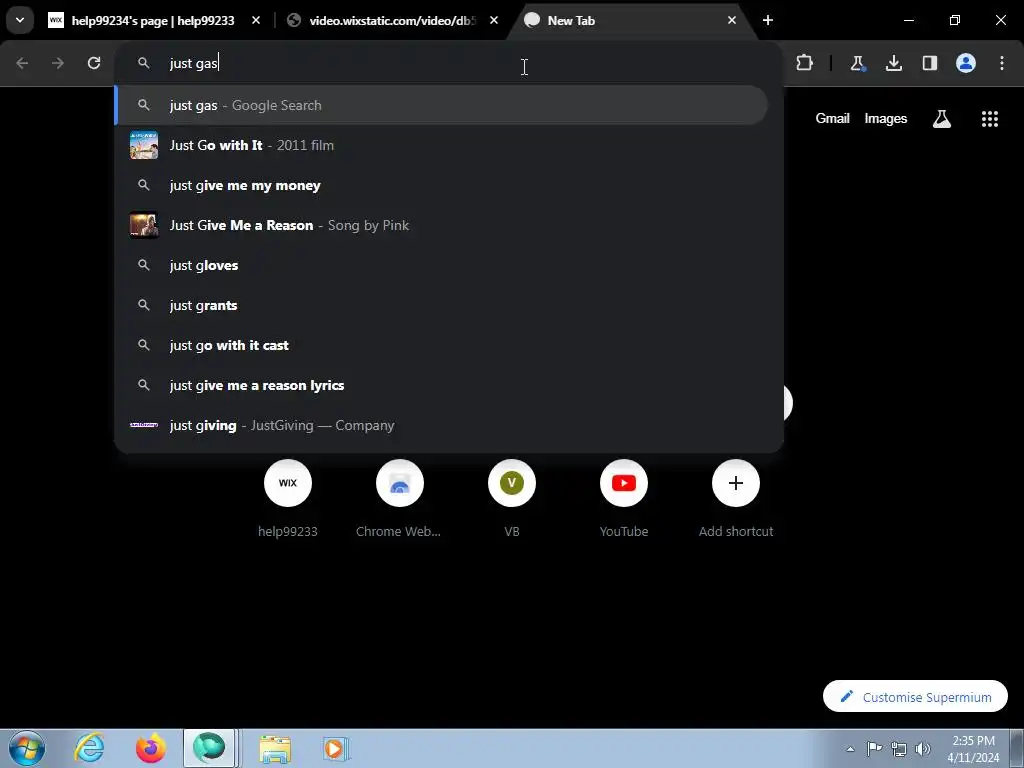Select 'just give me my money' suggestion
The image size is (1024, 768).
click(x=441, y=185)
